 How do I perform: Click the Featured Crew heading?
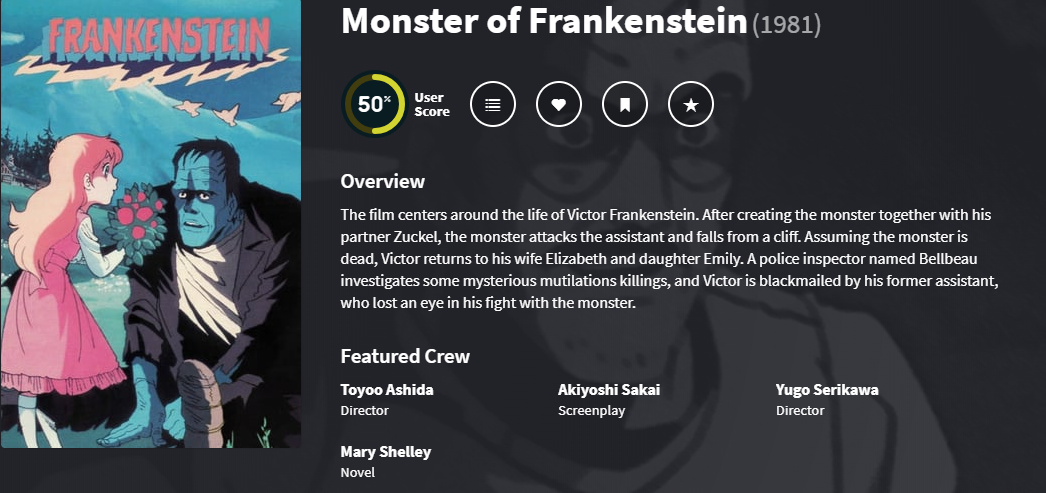405,356
